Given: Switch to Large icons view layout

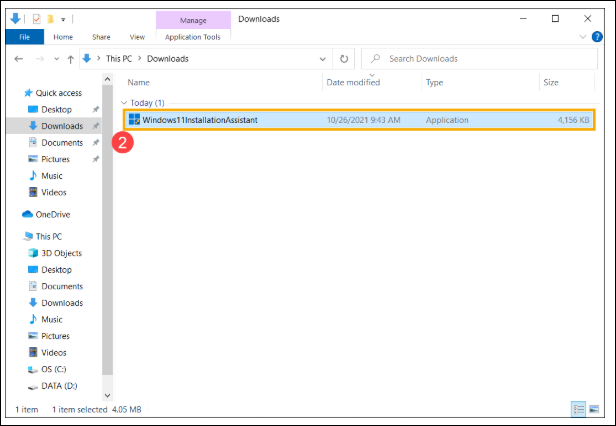Looking at the screenshot, I should (x=594, y=409).
